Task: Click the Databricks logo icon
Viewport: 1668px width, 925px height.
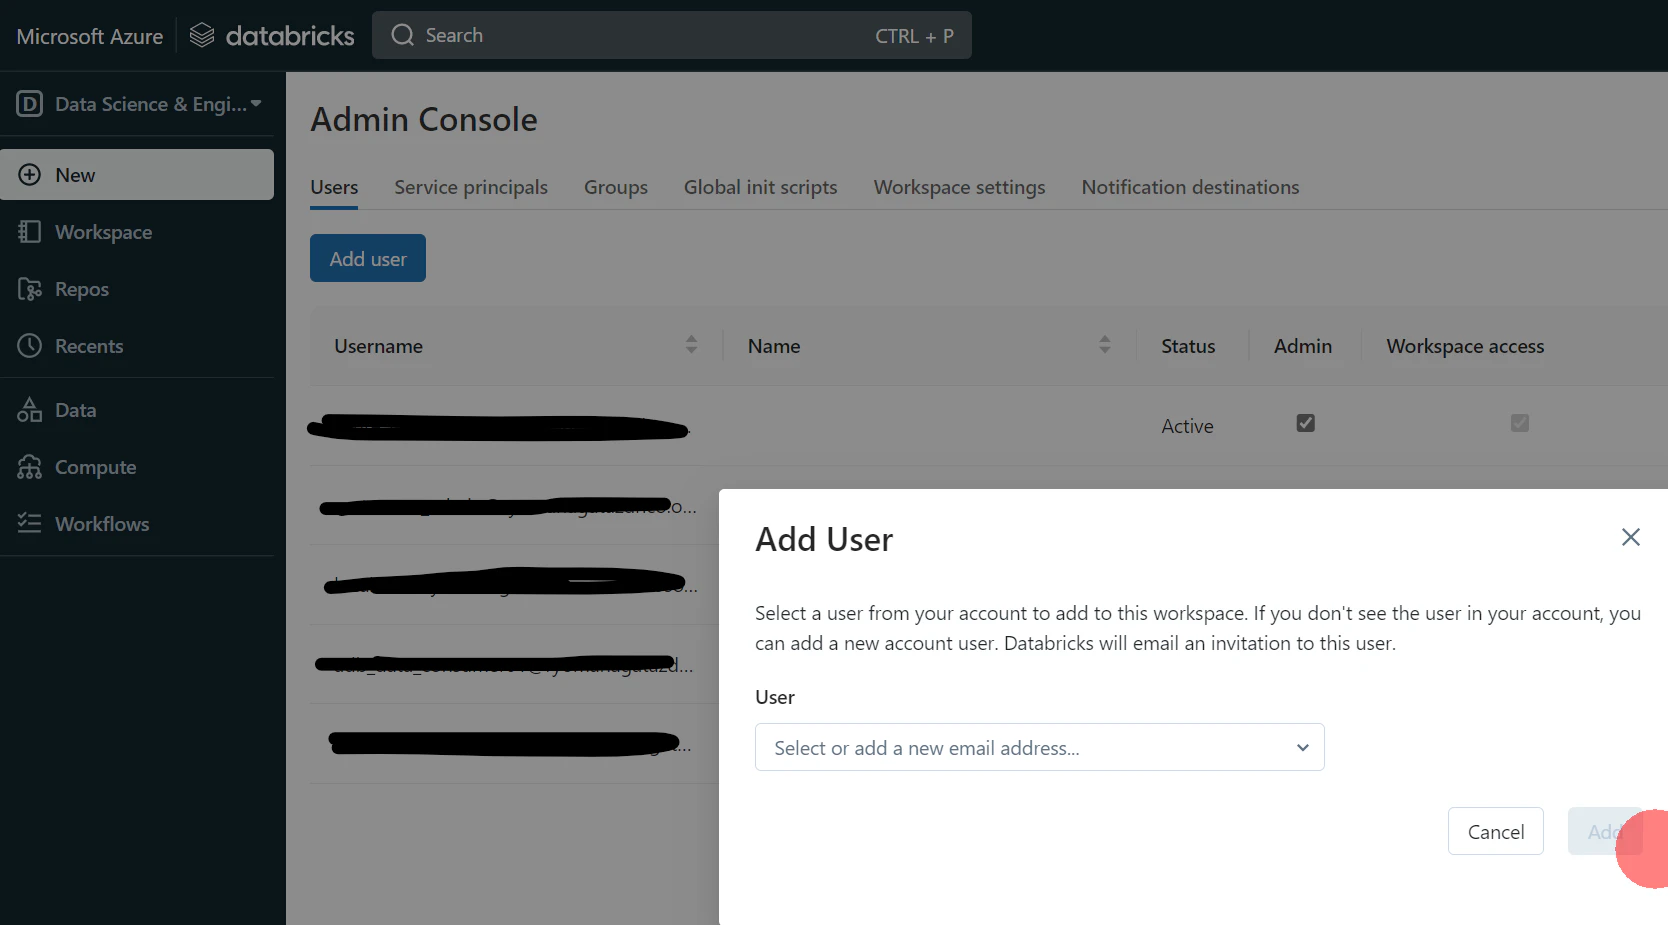Action: (202, 35)
